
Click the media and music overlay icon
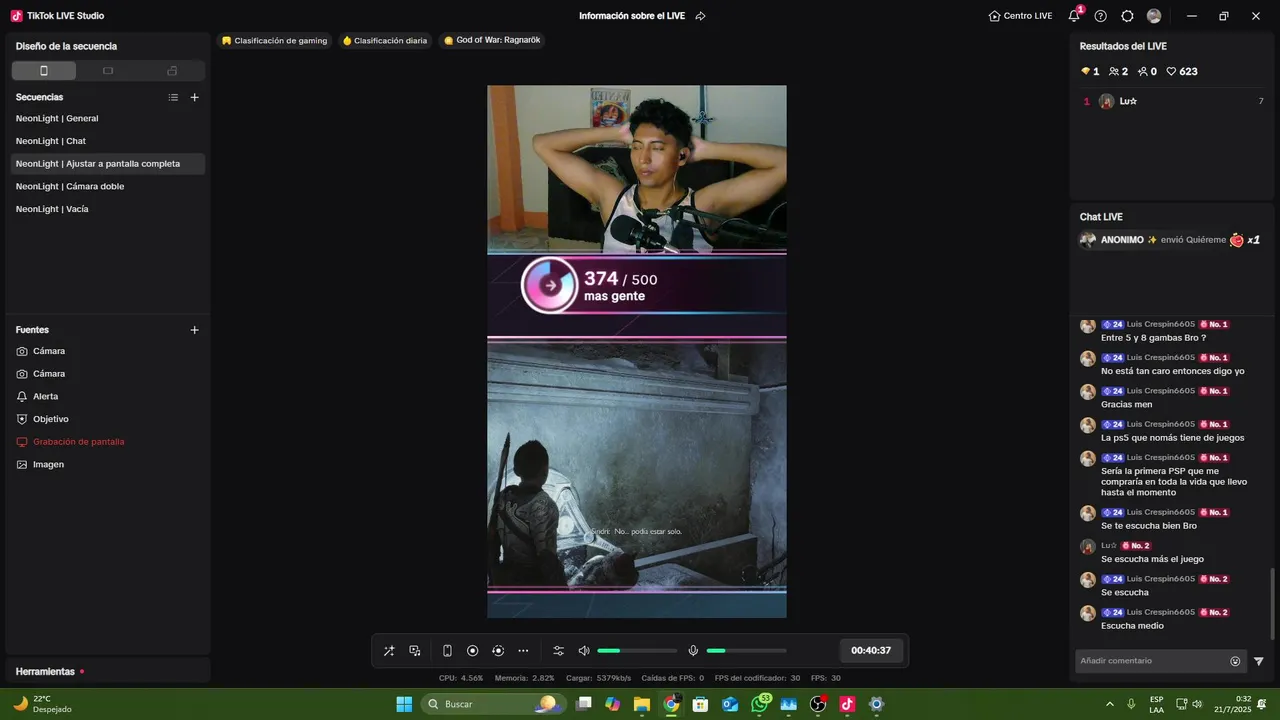coord(415,651)
